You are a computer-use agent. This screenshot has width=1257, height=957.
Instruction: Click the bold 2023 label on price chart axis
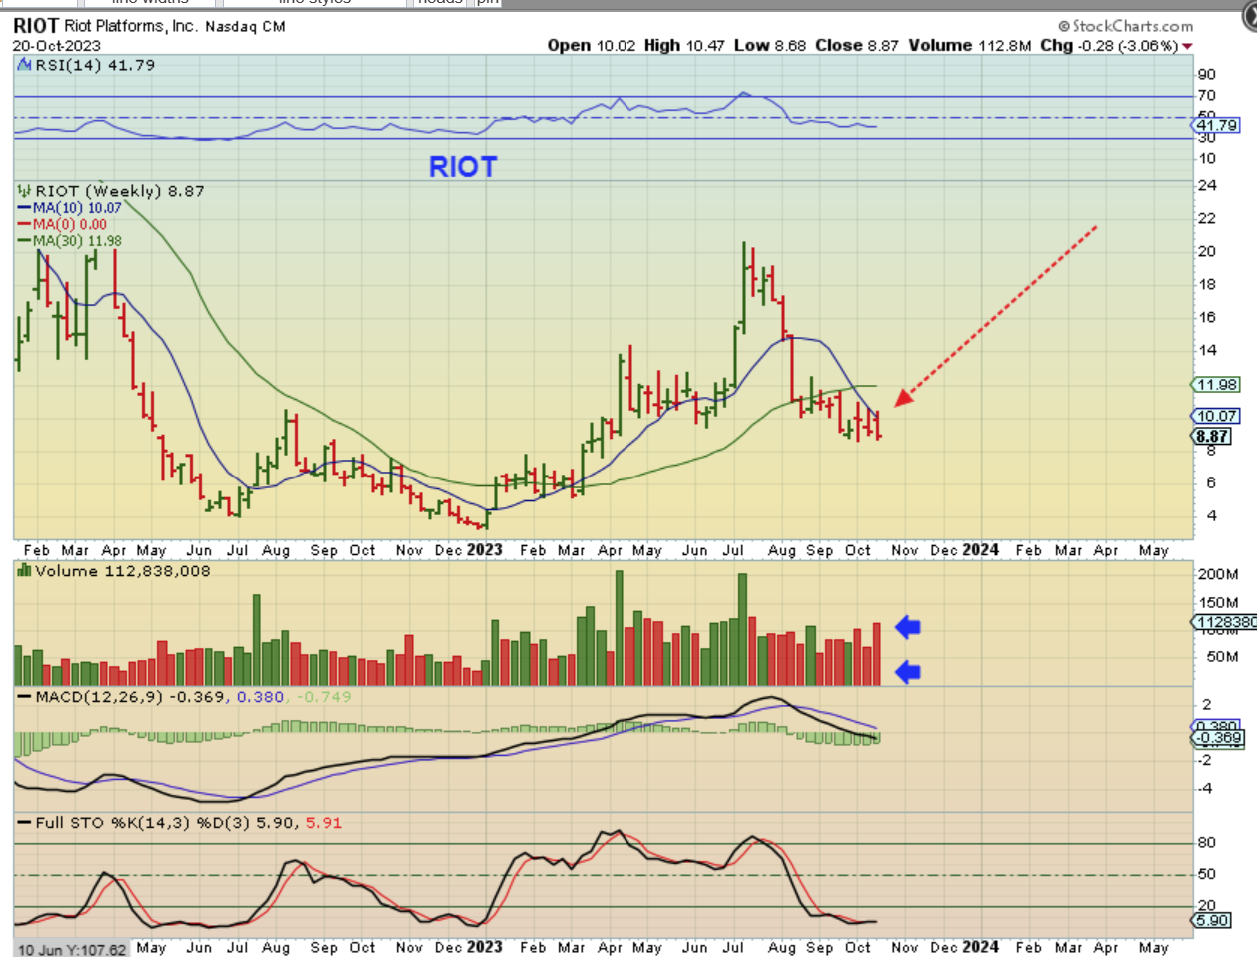click(x=485, y=550)
